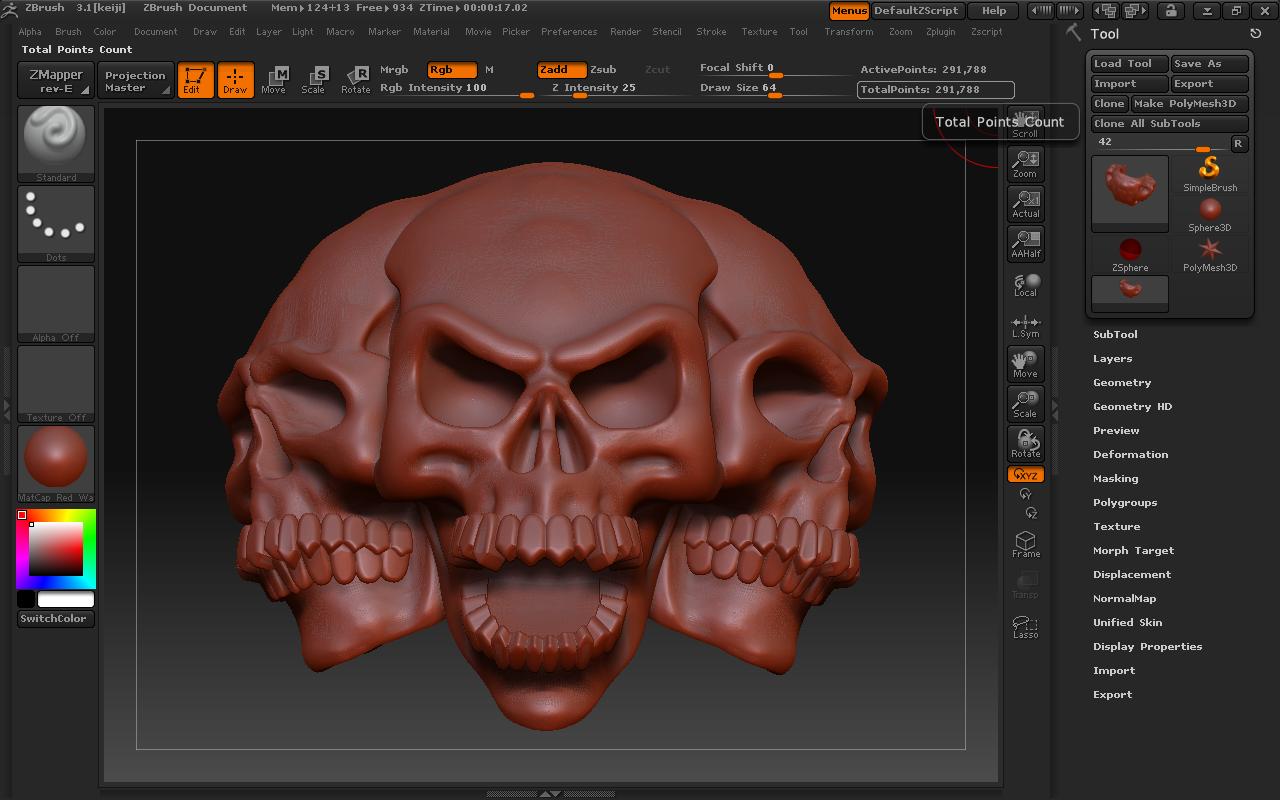1280x800 pixels.
Task: Select the Edit mode icon
Action: coord(195,80)
